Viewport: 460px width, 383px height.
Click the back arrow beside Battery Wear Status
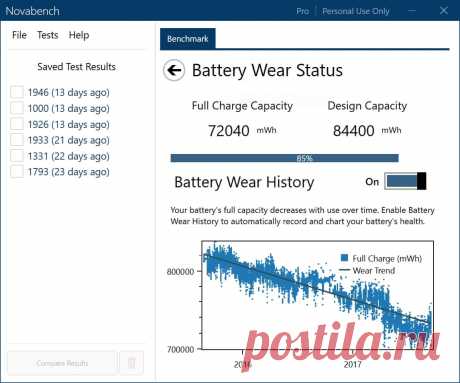pos(174,70)
